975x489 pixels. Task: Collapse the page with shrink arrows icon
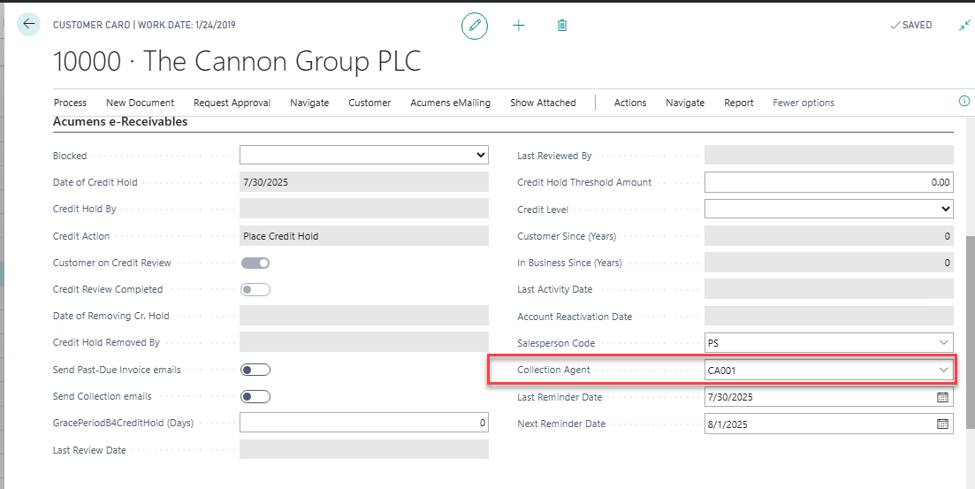(x=964, y=26)
